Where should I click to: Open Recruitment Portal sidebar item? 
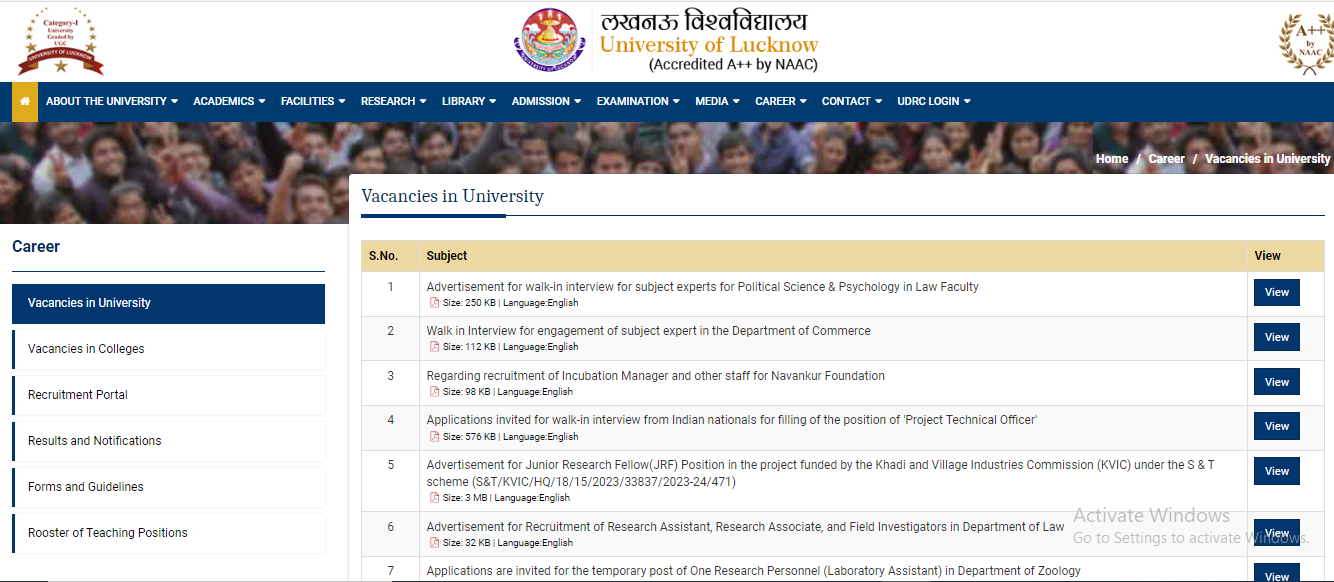pyautogui.click(x=168, y=395)
